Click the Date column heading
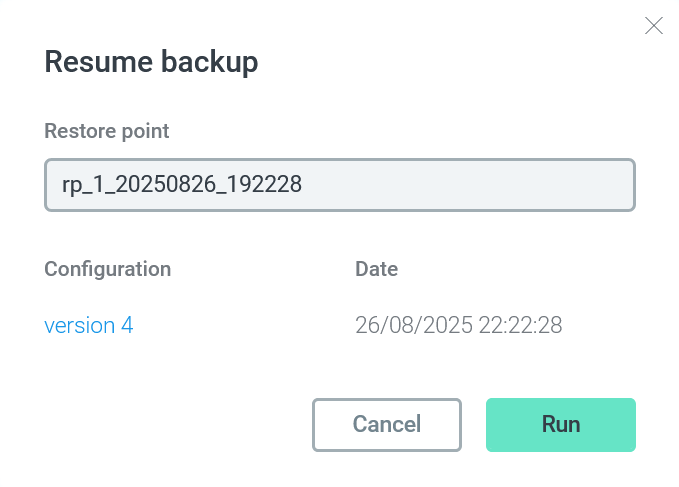Screen dimensions: 679x487 point(377,269)
